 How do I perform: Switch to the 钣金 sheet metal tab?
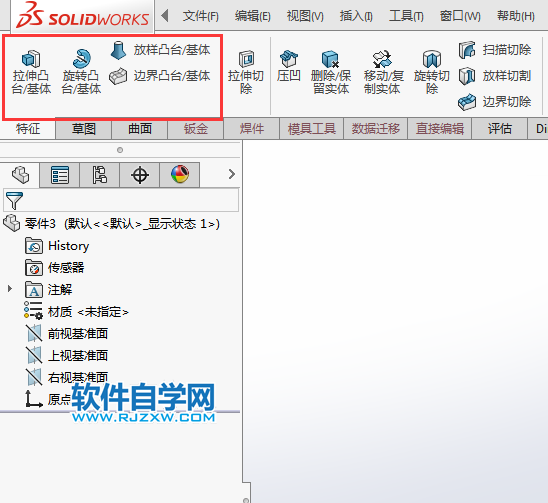coord(196,129)
